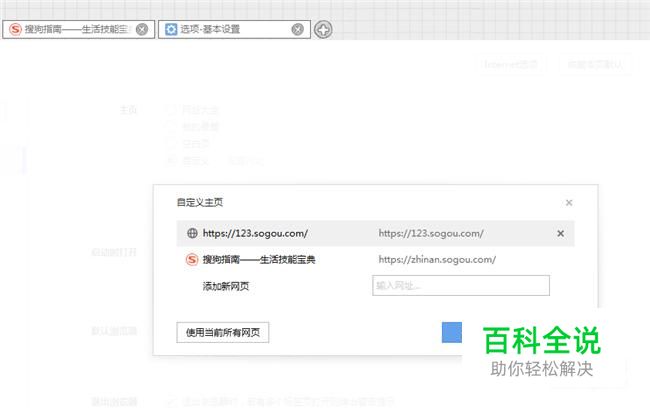
Task: Select the https://123.sogou.com/ title row
Action: tap(375, 233)
